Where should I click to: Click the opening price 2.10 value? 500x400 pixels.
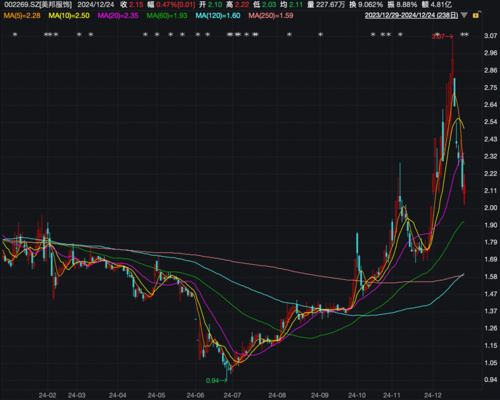(x=215, y=5)
